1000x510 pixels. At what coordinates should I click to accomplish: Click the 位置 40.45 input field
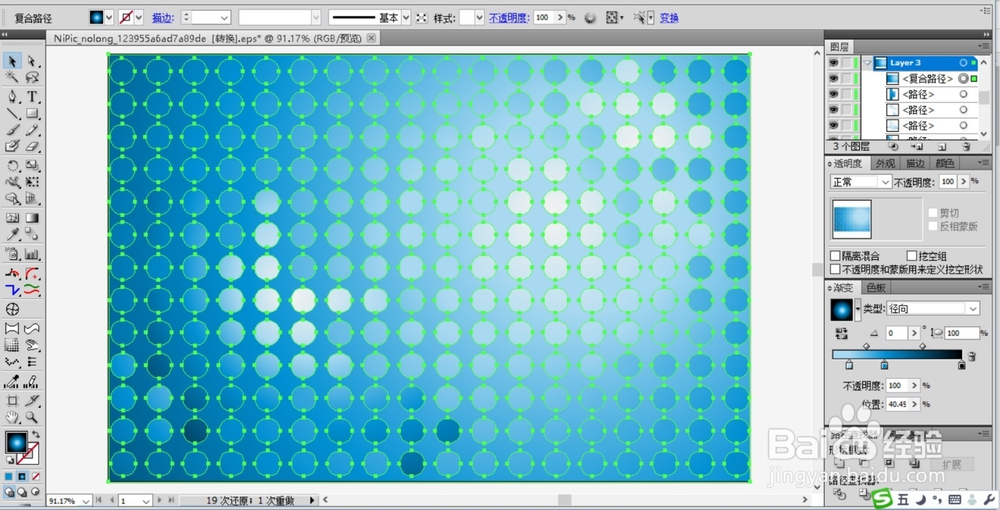coord(899,404)
